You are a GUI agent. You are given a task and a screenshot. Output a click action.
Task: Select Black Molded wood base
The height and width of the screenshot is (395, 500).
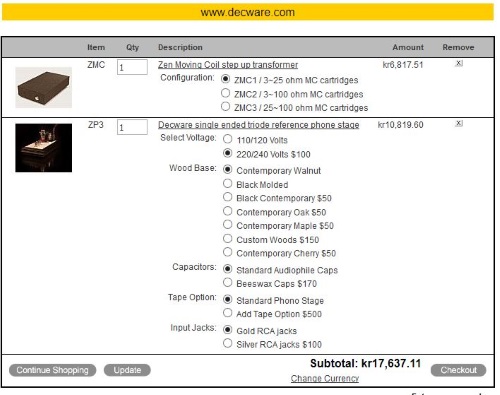click(x=227, y=183)
